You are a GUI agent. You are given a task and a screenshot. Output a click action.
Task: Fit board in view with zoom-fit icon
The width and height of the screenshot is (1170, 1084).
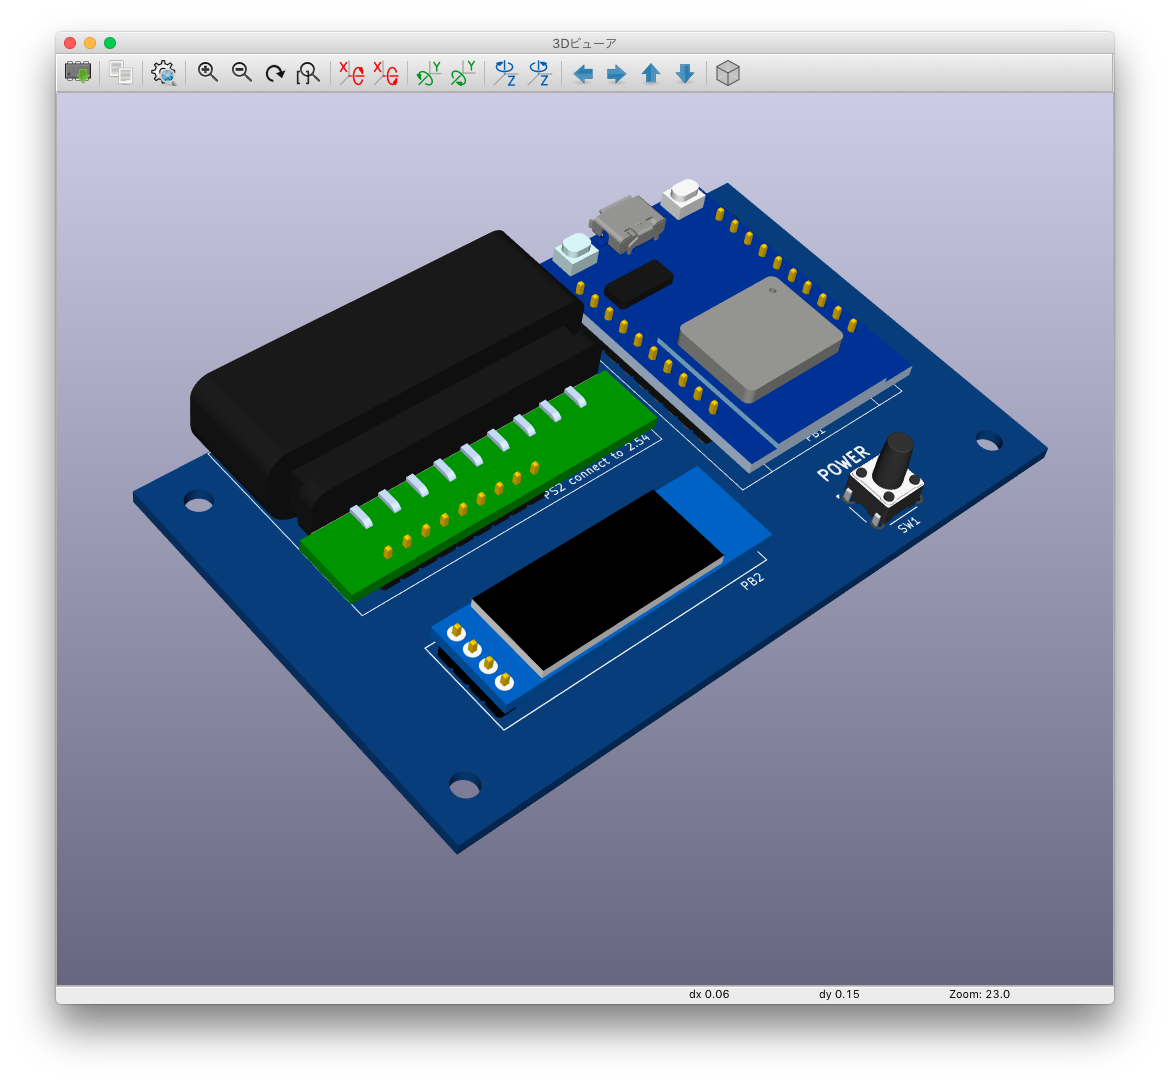(308, 73)
